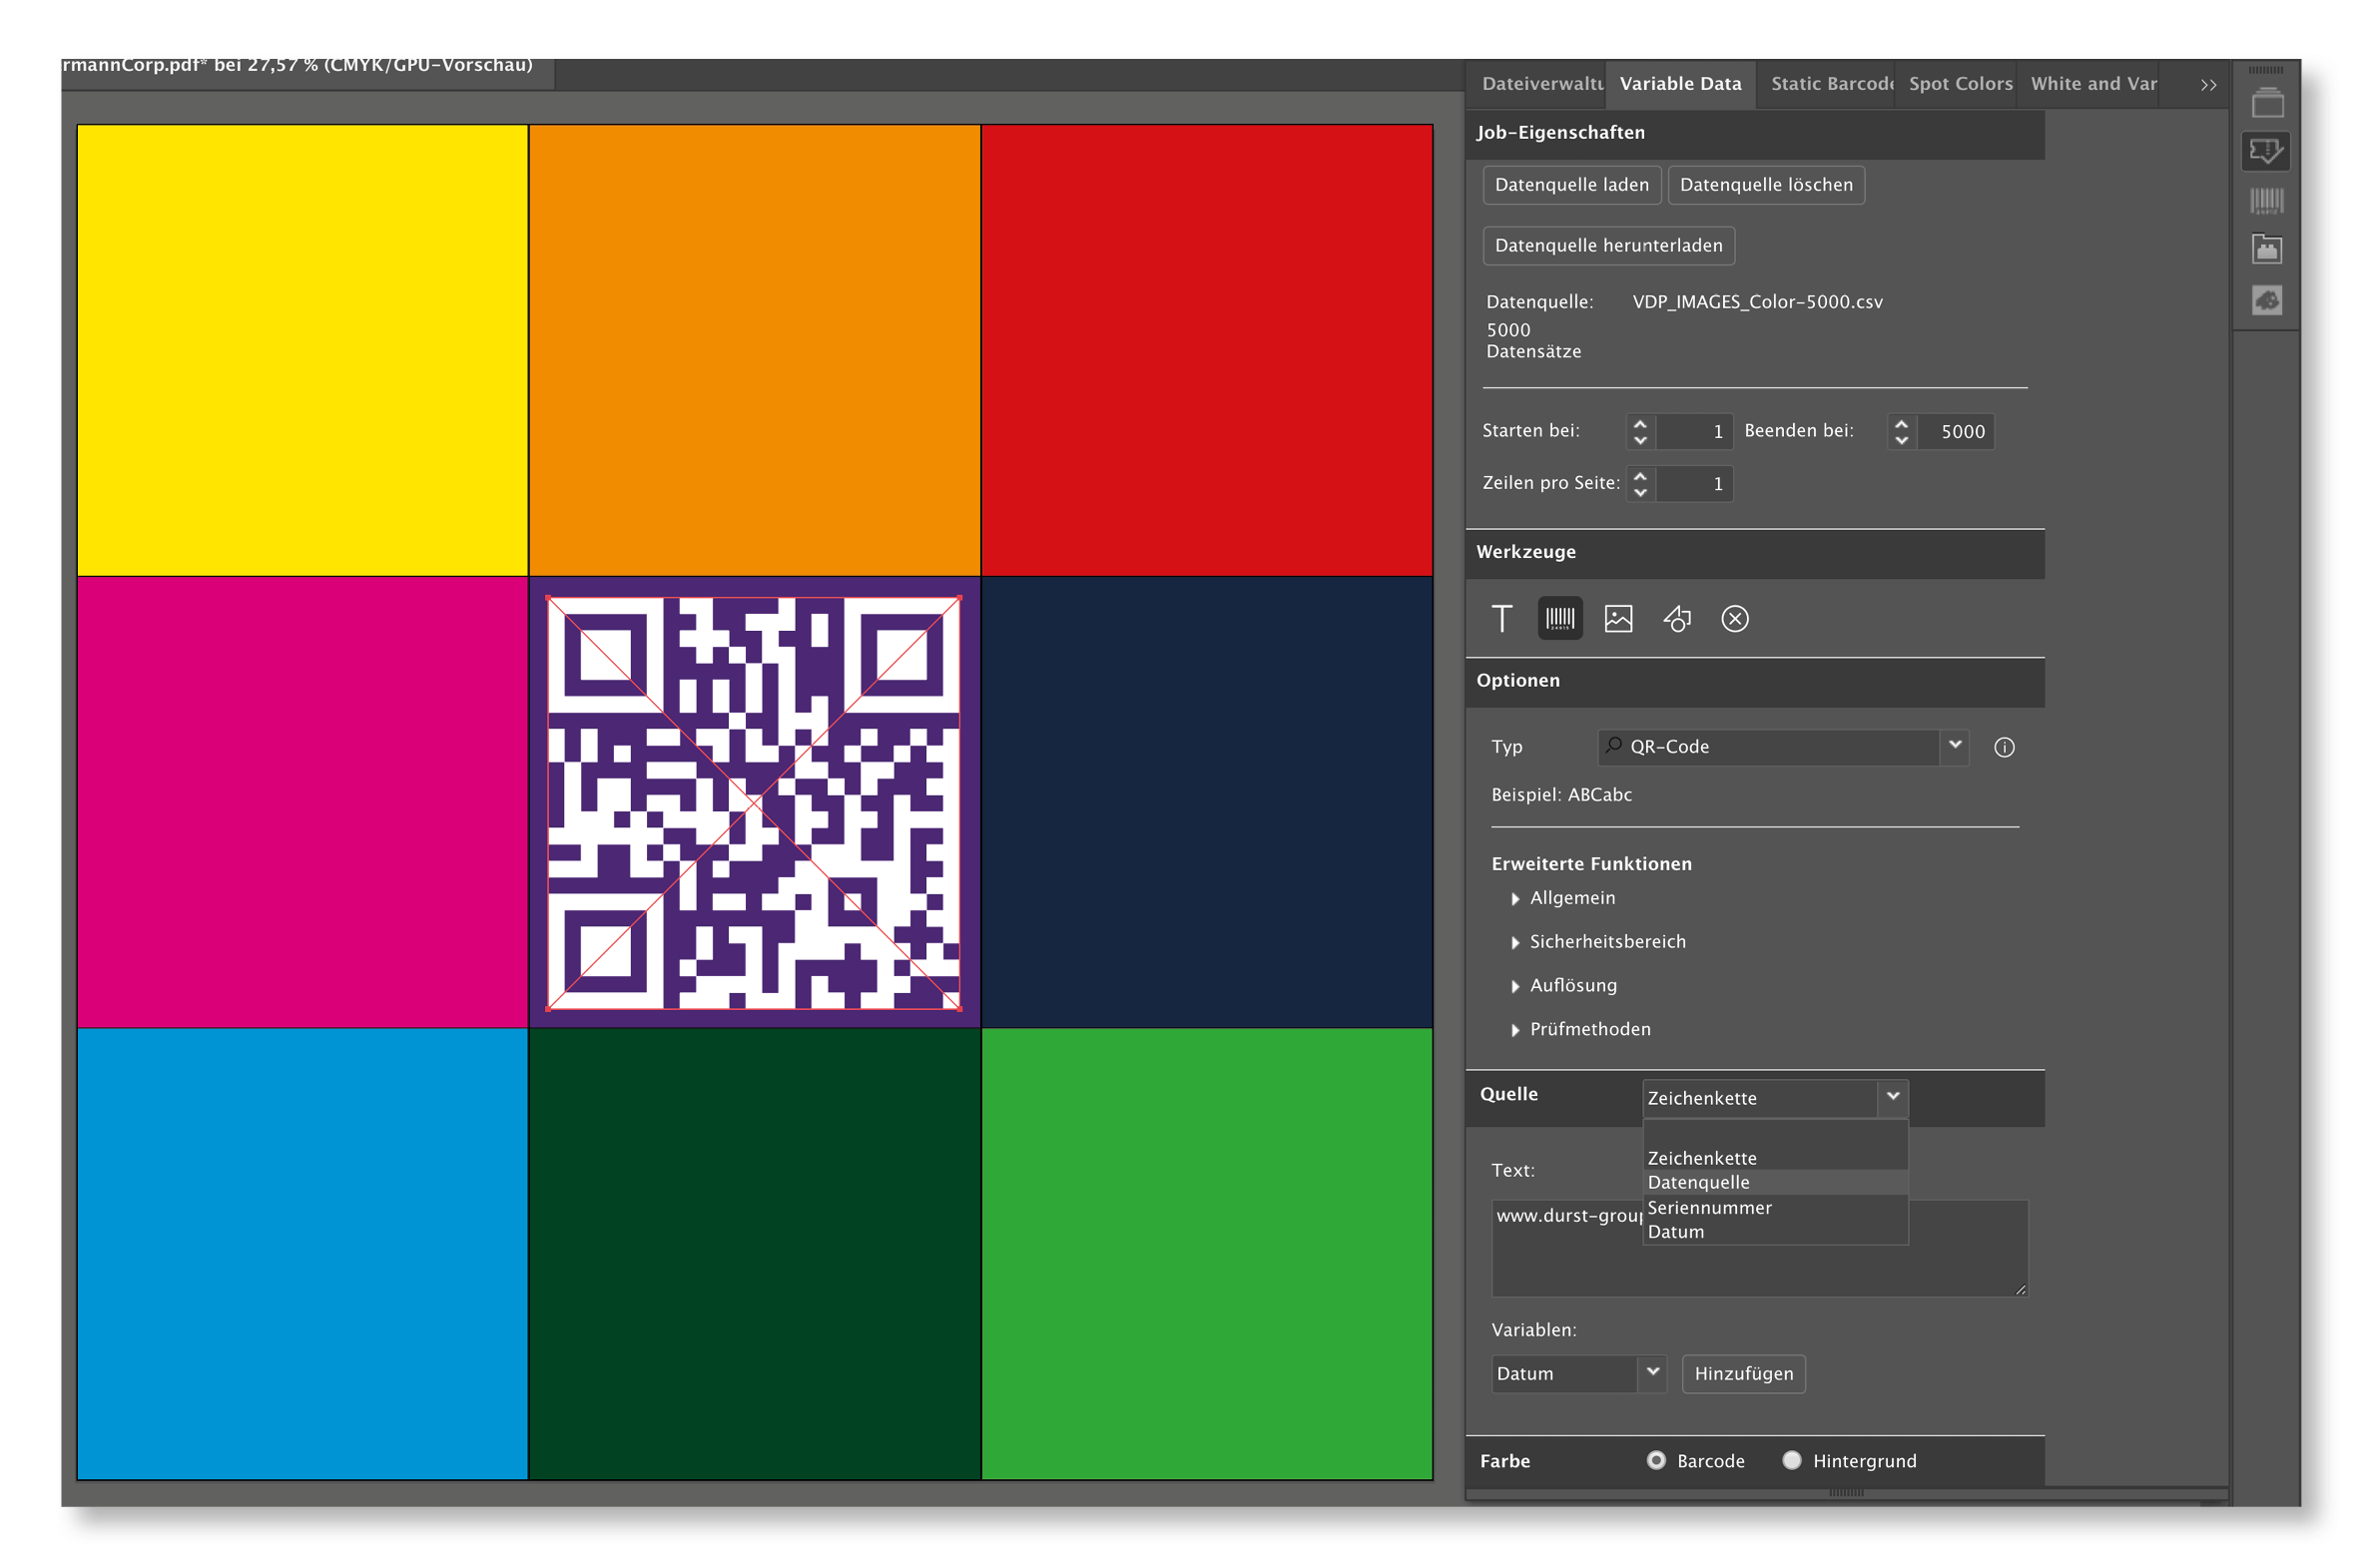2358x1568 pixels.
Task: Select the Shape tool in Werkzeuge
Action: 1677,619
